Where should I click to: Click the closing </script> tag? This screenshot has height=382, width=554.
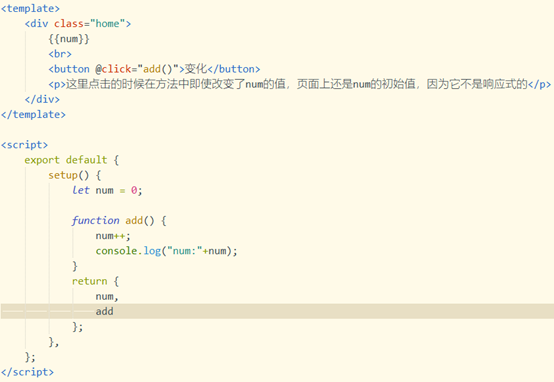(27, 372)
